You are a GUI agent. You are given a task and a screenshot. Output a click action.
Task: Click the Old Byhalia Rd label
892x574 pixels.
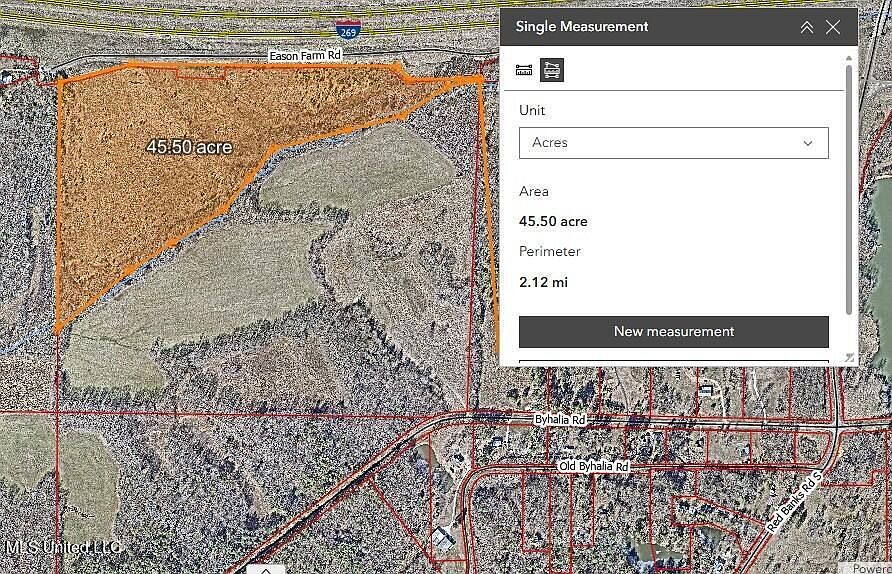593,467
